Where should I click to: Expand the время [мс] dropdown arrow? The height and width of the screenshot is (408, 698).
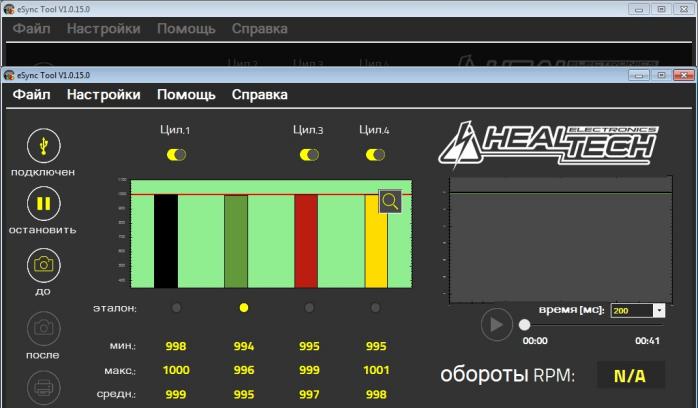point(659,311)
